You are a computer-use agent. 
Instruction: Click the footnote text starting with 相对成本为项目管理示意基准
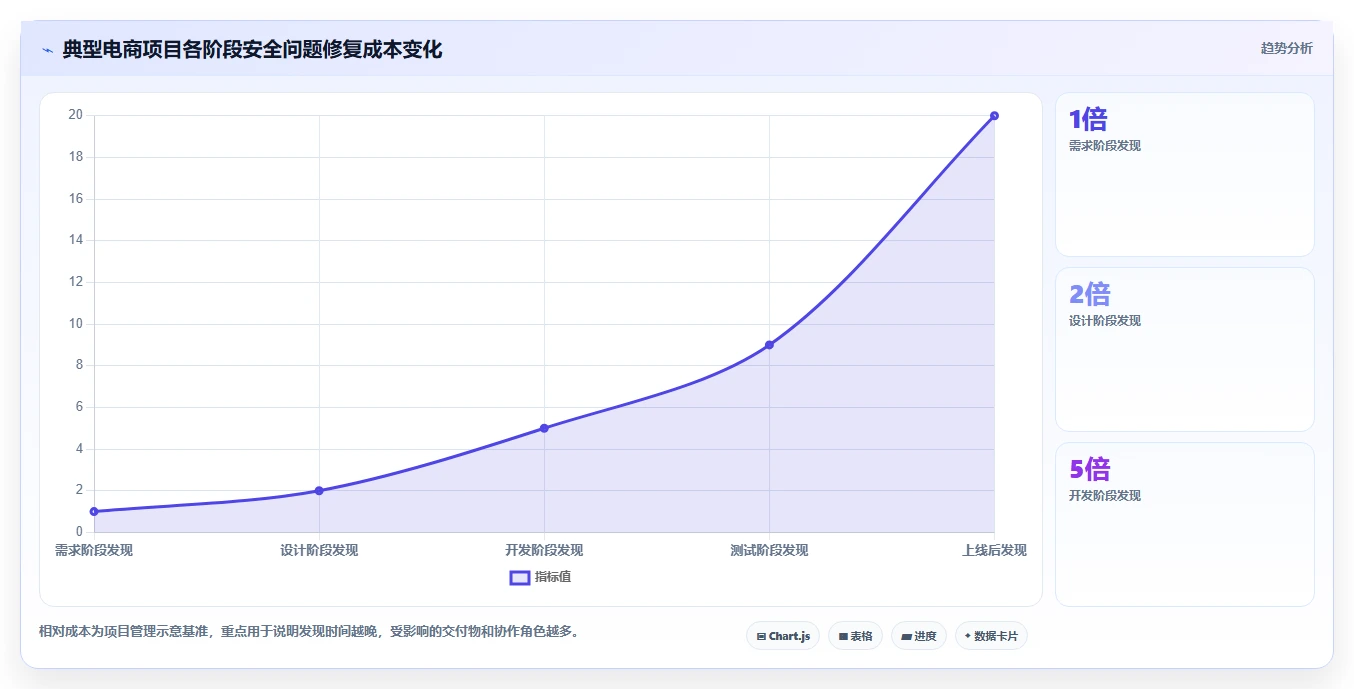point(309,631)
